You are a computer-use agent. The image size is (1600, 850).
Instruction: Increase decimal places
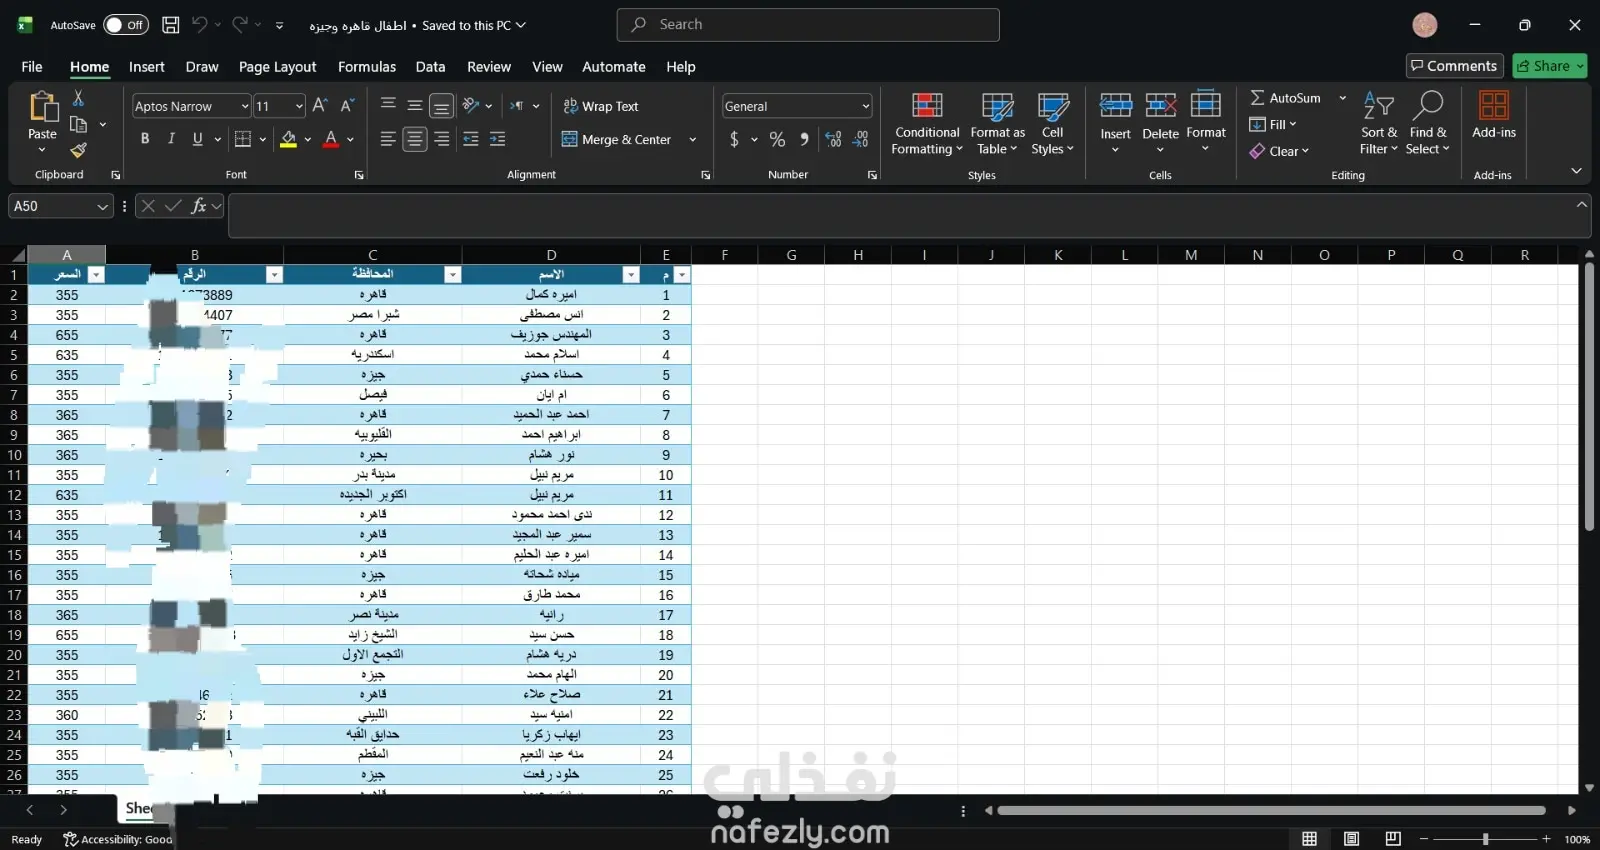click(x=833, y=139)
